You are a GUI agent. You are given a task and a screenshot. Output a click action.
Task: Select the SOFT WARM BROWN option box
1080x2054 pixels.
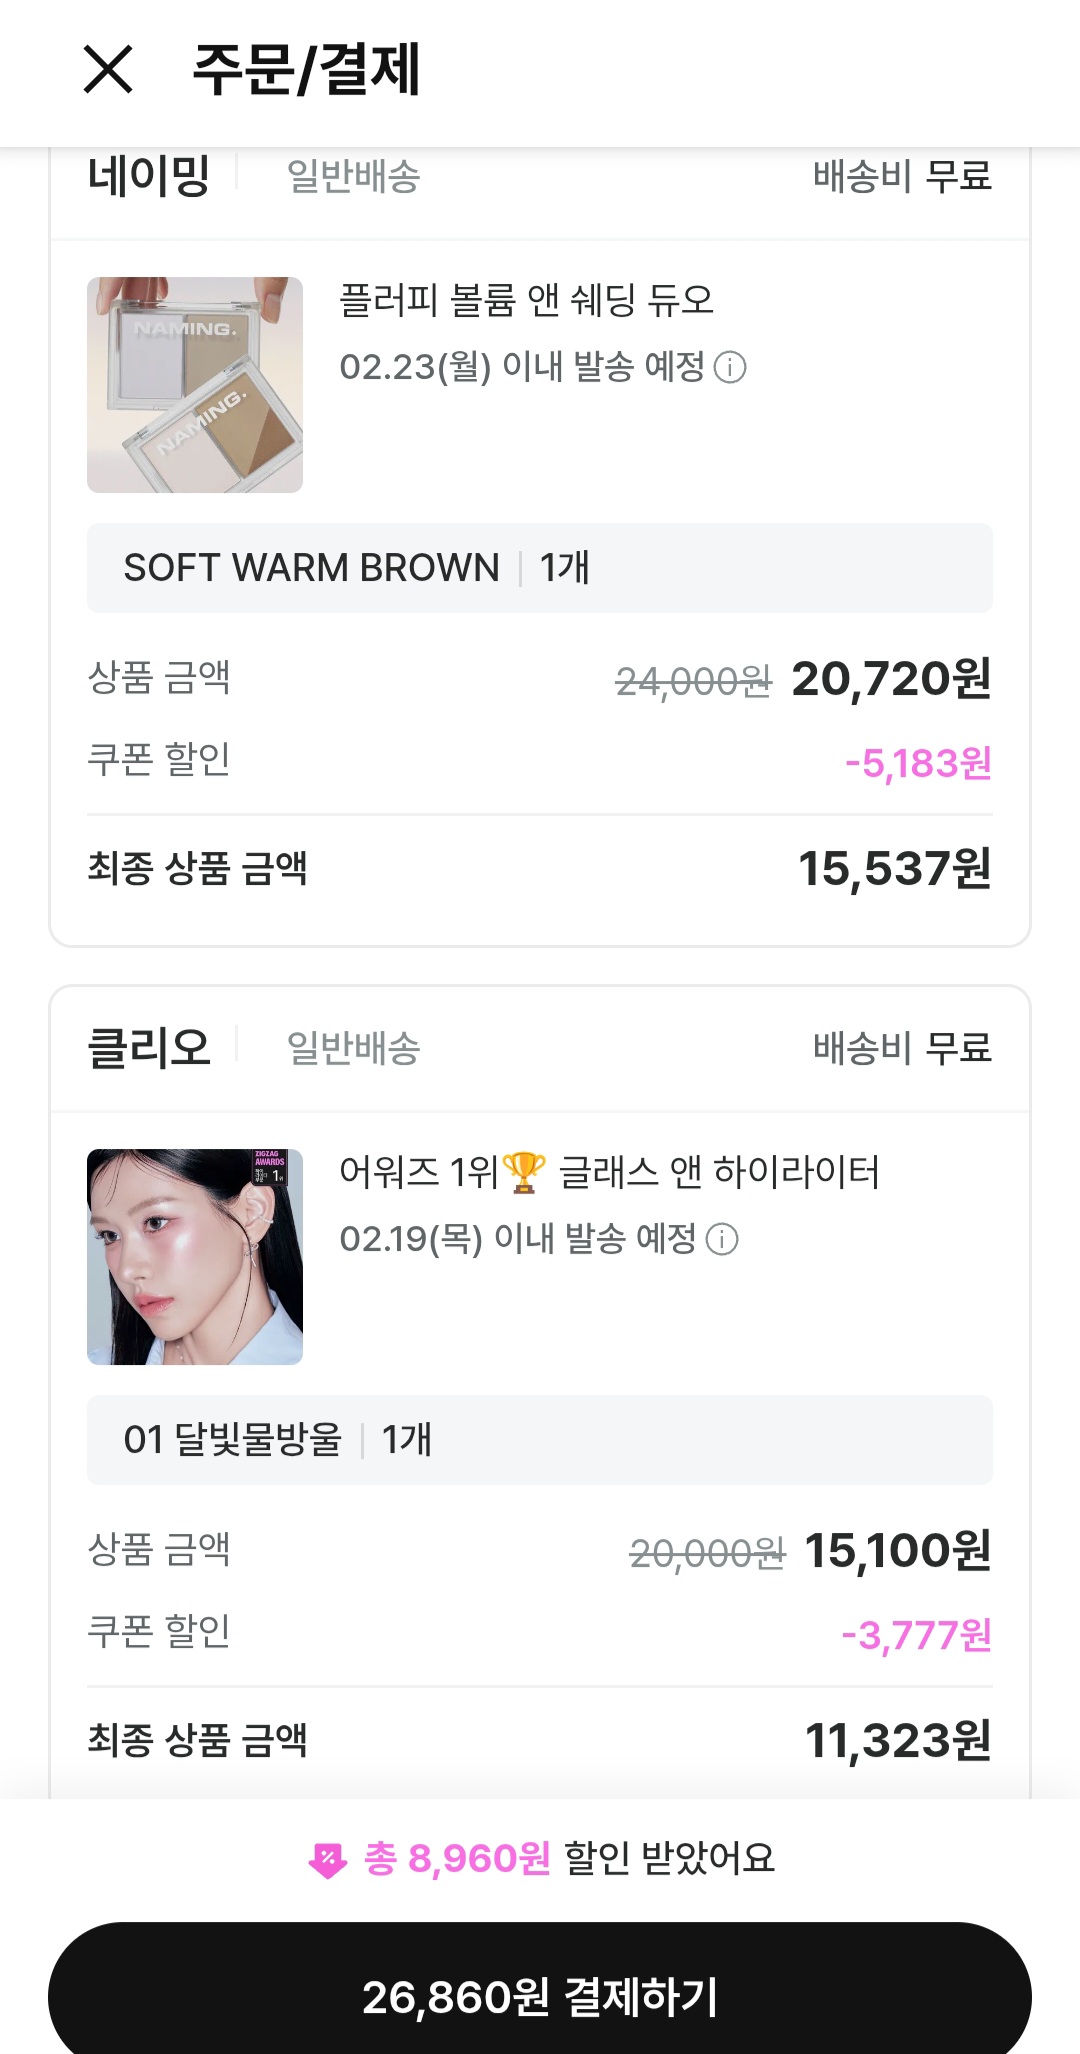(x=540, y=568)
